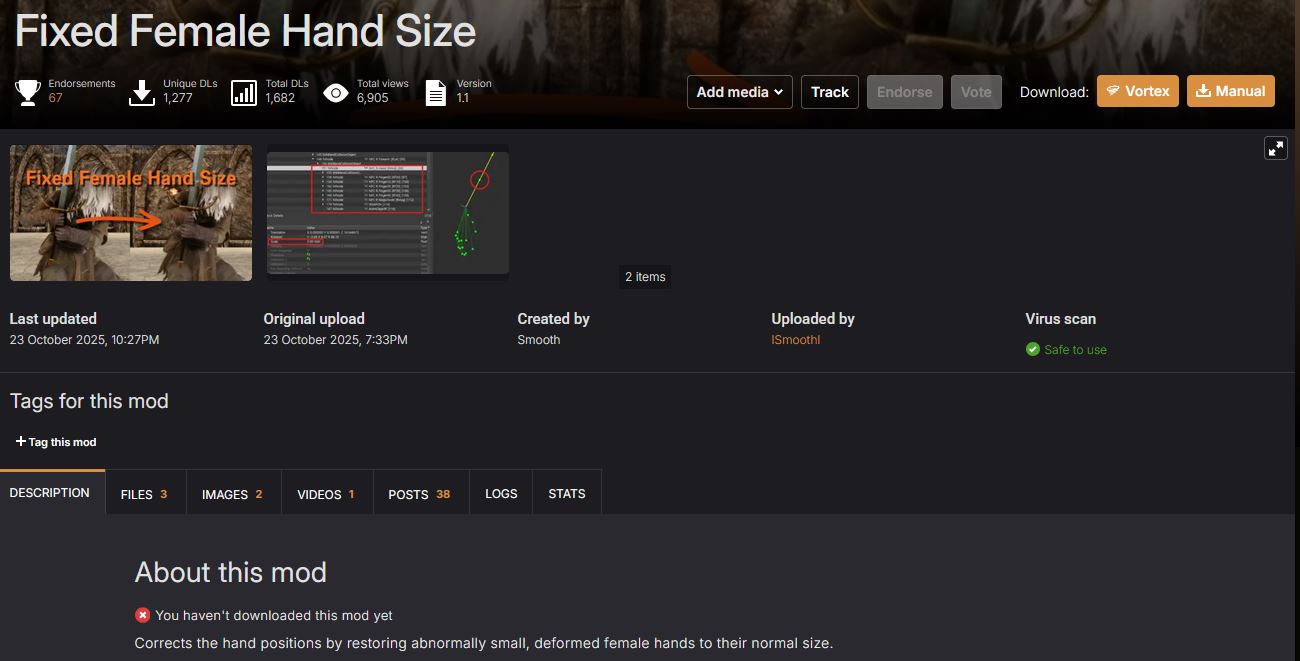Screen dimensions: 1300x661
Task: Click the red not-downloaded X icon
Action: (x=142, y=615)
